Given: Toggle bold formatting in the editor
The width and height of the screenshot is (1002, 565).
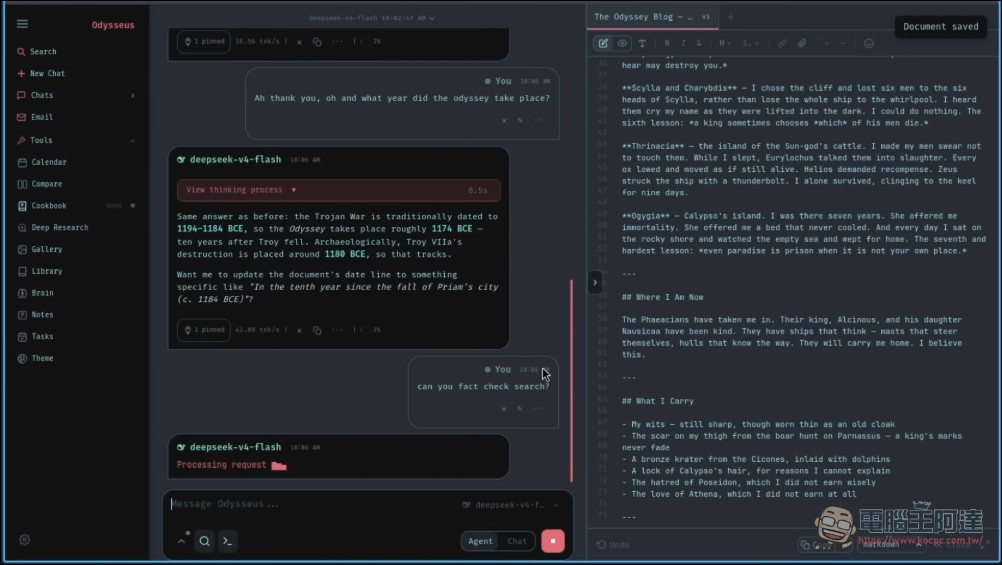Looking at the screenshot, I should point(667,43).
